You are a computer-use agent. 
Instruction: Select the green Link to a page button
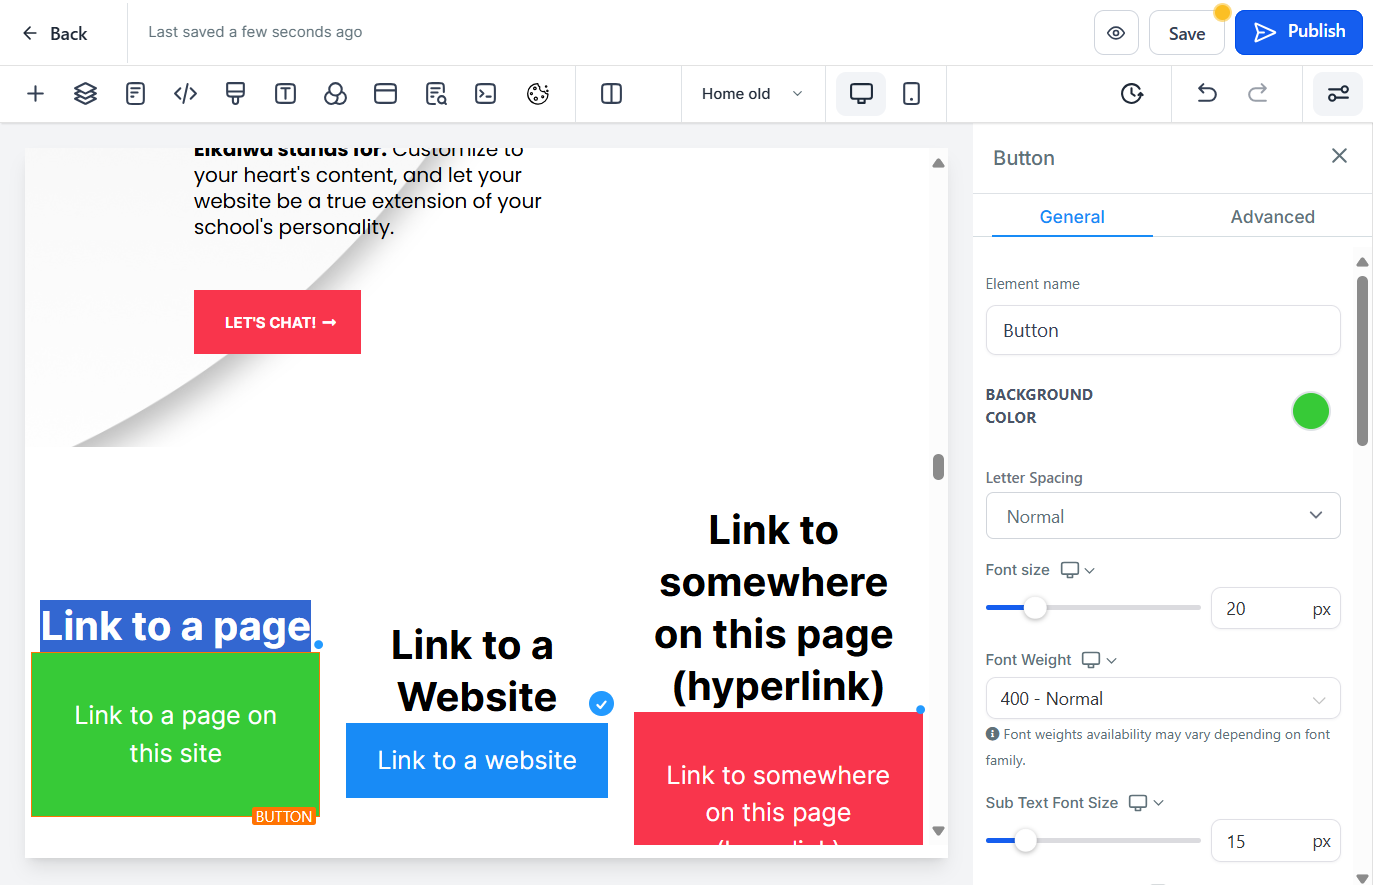(x=176, y=735)
